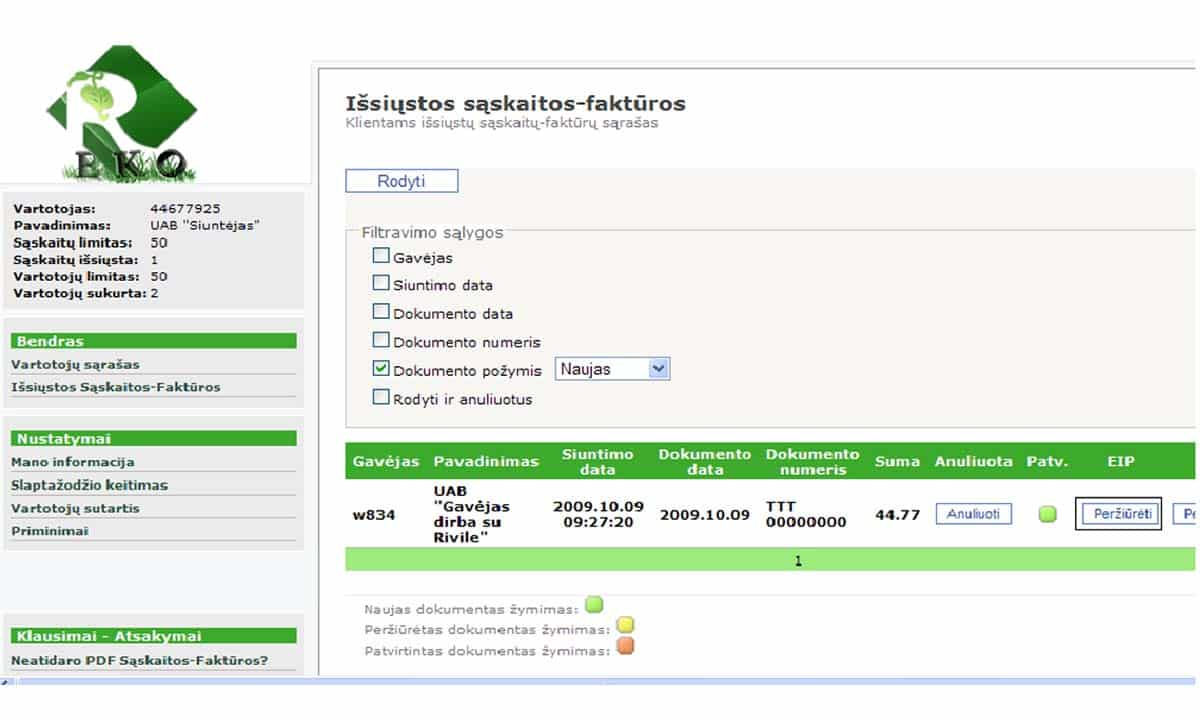The width and height of the screenshot is (1200, 720).
Task: Open Neatidaro PDF Sąskaitos-Faktūros question link
Action: coord(139,660)
